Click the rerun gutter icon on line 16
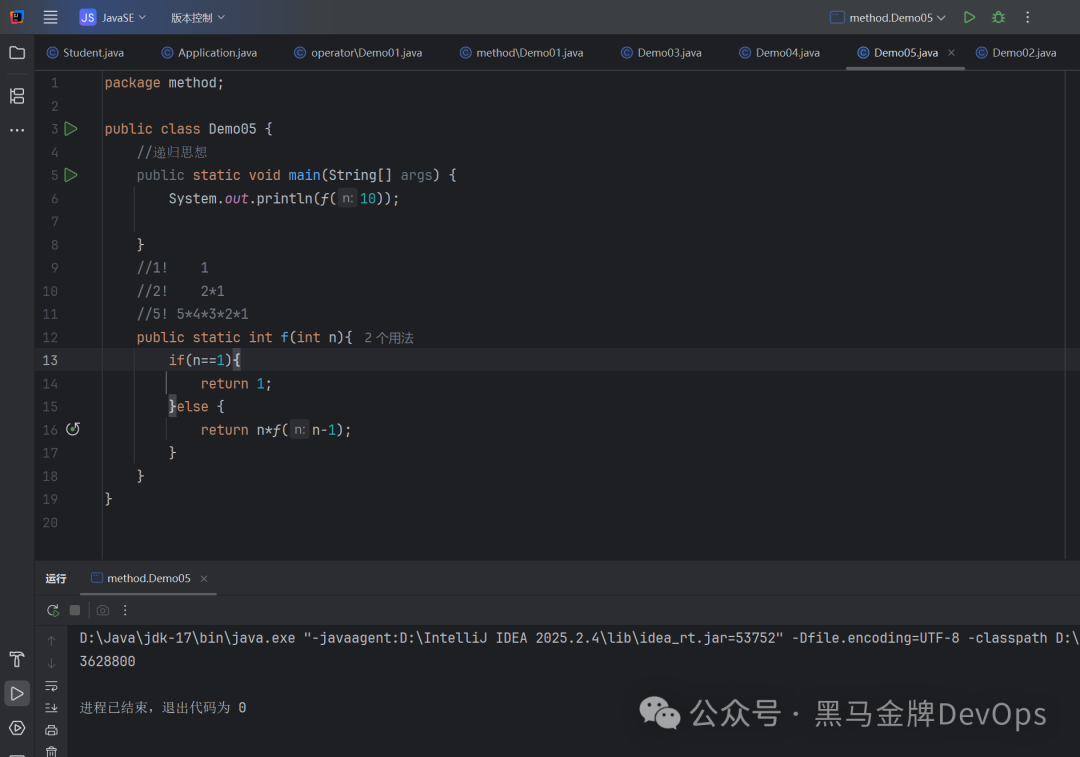The height and width of the screenshot is (757, 1080). pyautogui.click(x=71, y=429)
